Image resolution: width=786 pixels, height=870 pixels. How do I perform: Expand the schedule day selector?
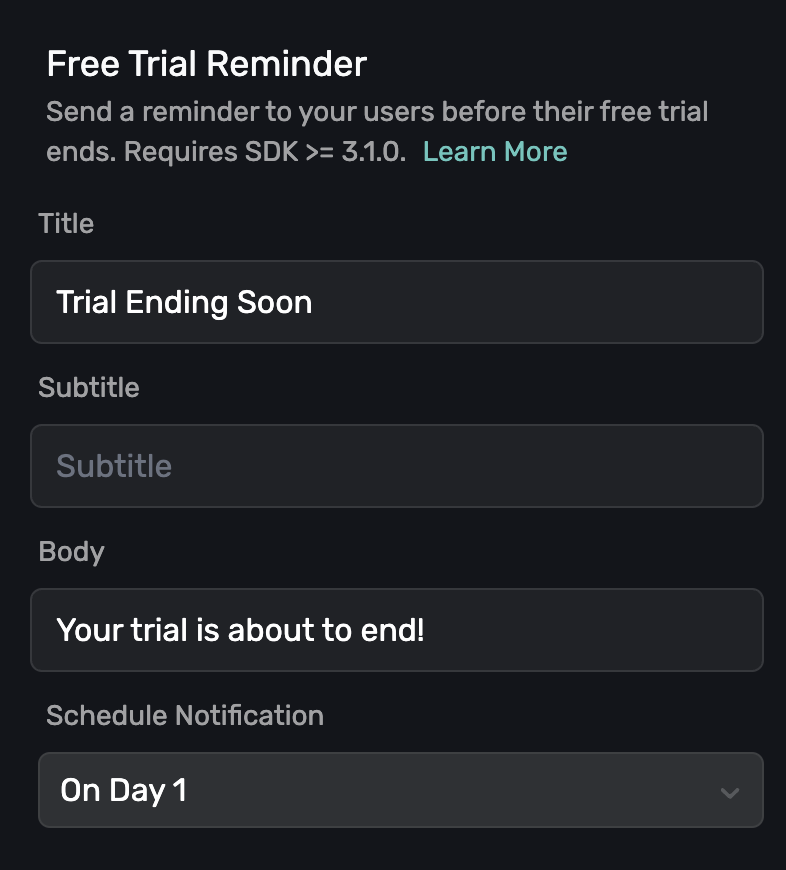pyautogui.click(x=400, y=790)
